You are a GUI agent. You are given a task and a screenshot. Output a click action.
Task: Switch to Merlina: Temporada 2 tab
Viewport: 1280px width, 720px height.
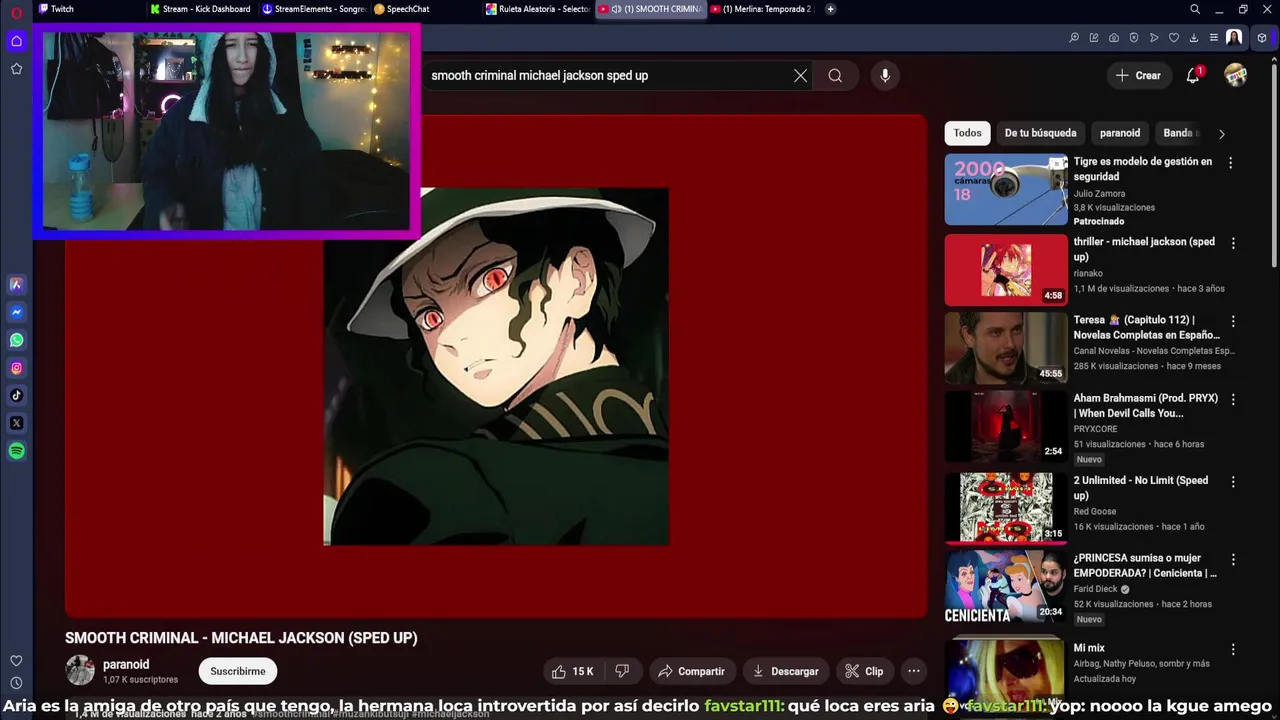click(762, 9)
